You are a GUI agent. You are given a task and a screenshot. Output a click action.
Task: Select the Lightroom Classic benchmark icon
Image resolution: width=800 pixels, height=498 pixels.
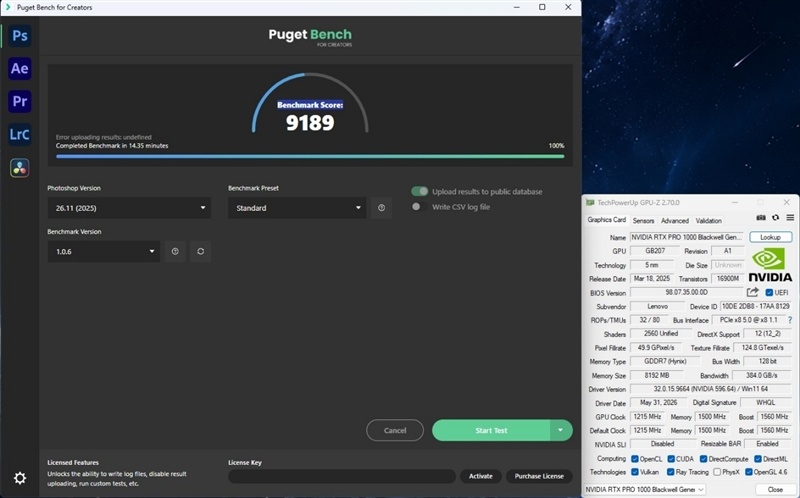point(19,135)
